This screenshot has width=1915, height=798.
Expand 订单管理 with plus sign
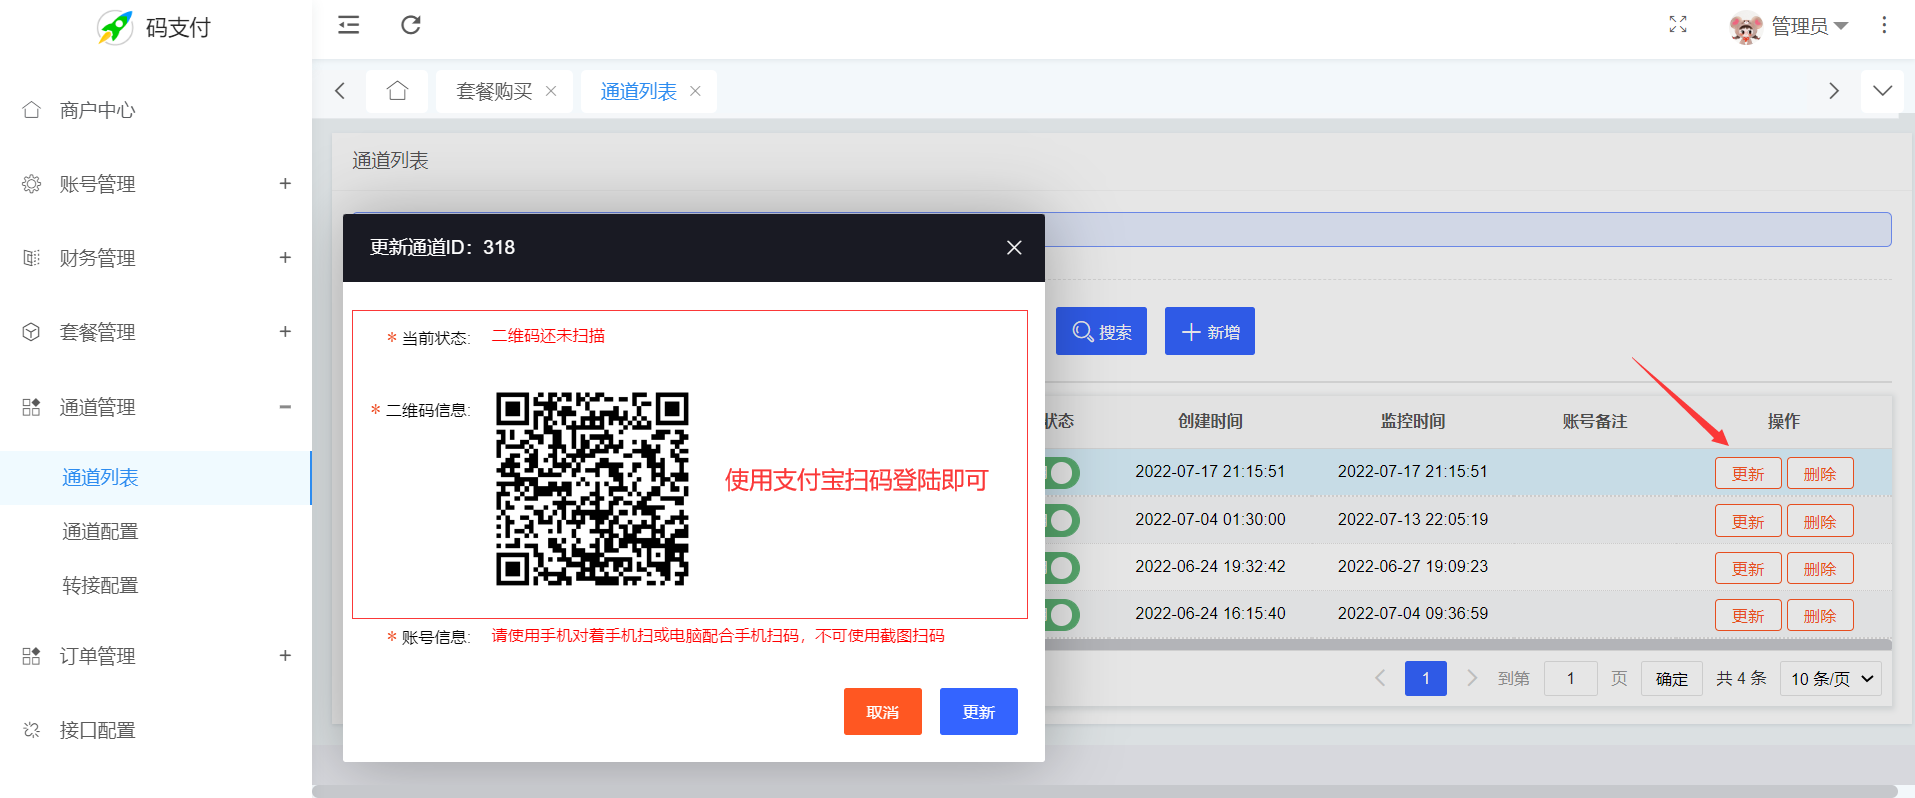click(285, 655)
